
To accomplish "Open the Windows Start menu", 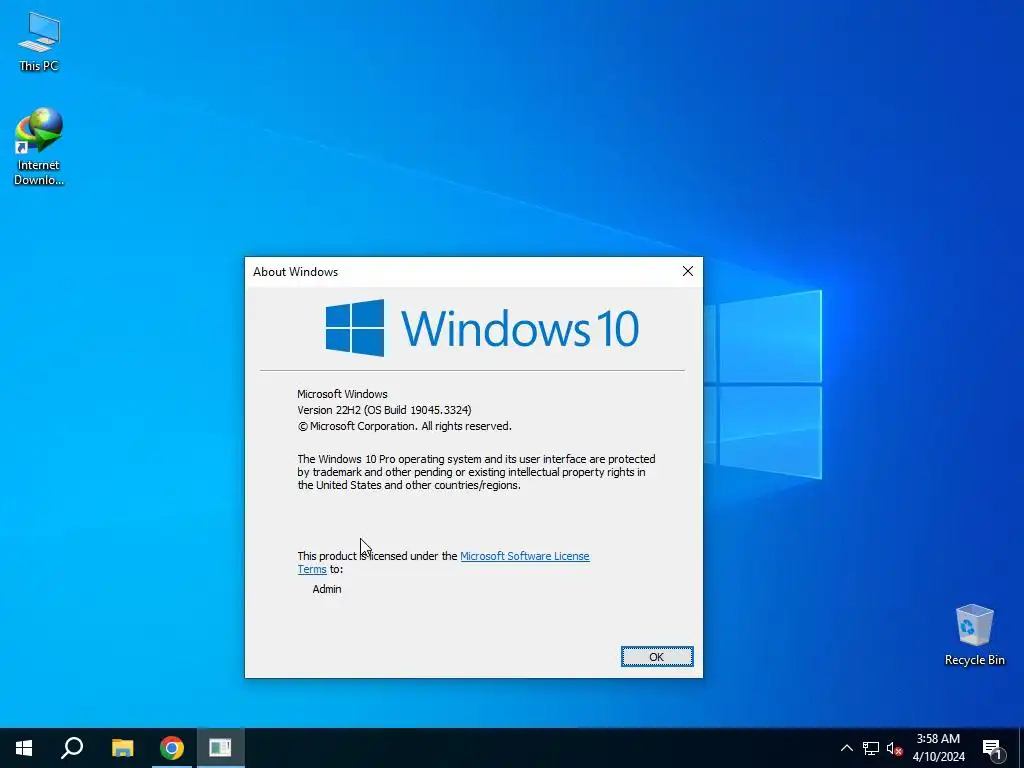I will [24, 748].
